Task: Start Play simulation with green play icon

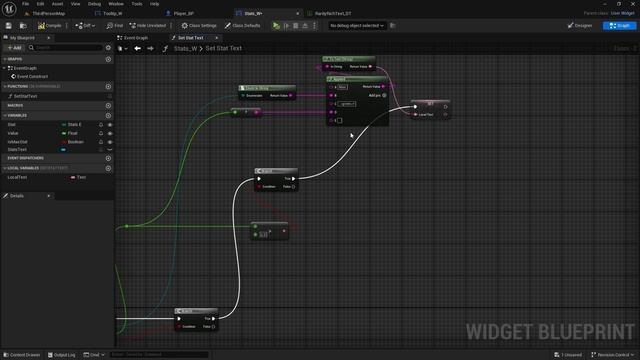Action: [x=276, y=26]
